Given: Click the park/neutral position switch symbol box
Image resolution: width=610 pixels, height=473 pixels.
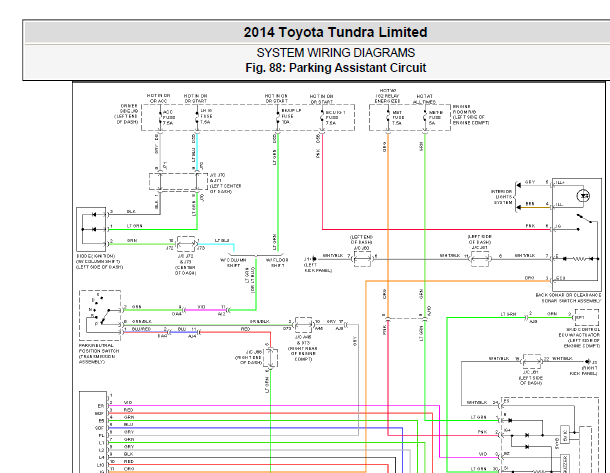Looking at the screenshot, I should 100,315.
